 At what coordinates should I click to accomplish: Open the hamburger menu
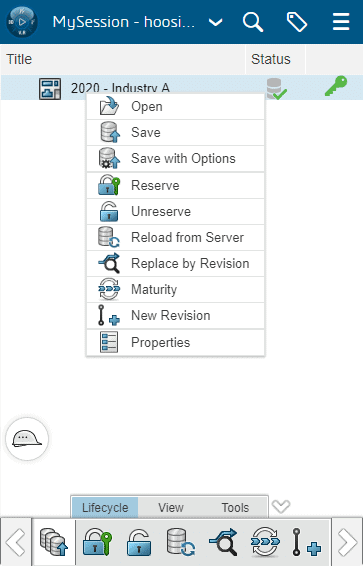click(x=341, y=22)
